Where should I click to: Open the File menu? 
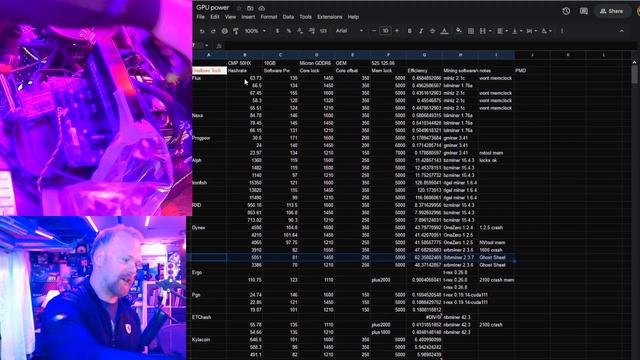pyautogui.click(x=200, y=17)
